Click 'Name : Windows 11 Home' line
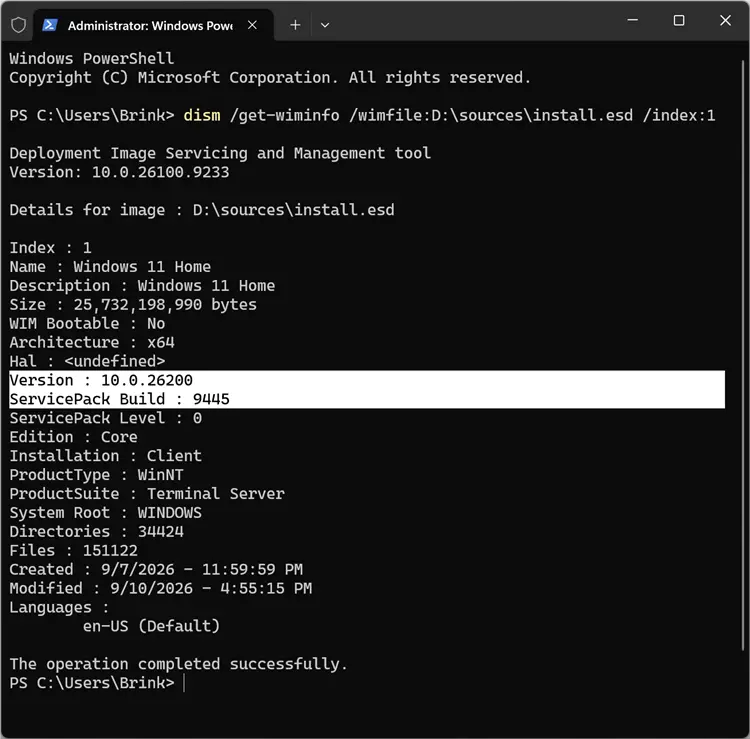This screenshot has height=739, width=750. tap(110, 267)
